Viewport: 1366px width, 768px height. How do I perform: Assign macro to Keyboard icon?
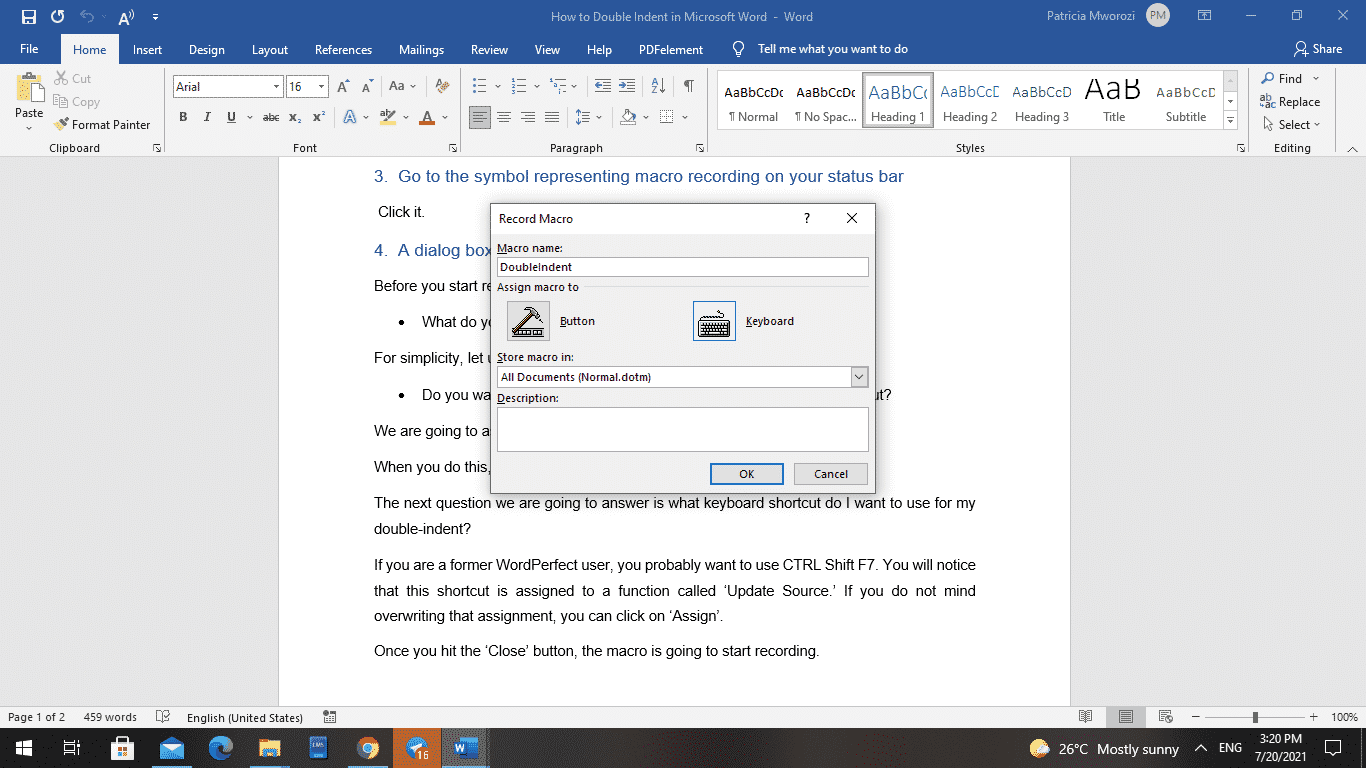click(714, 321)
